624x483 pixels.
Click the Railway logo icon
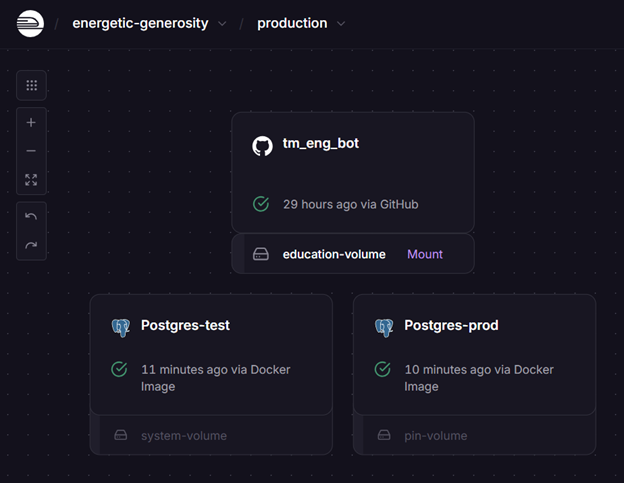(x=30, y=23)
